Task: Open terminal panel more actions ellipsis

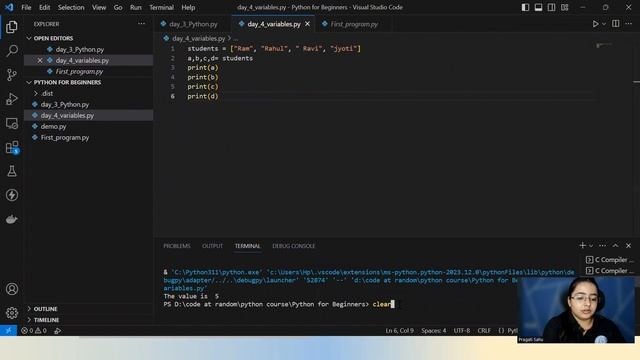Action: point(602,245)
